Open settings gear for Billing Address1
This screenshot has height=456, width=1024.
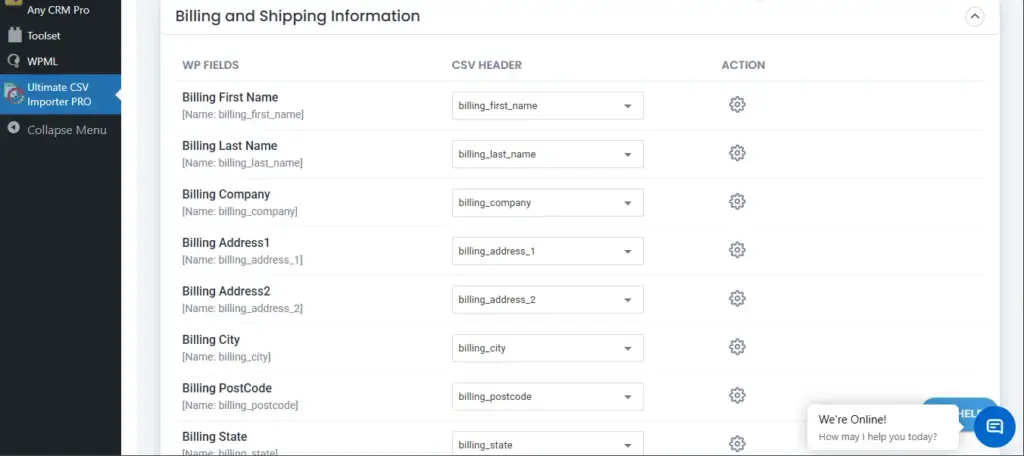pos(737,250)
